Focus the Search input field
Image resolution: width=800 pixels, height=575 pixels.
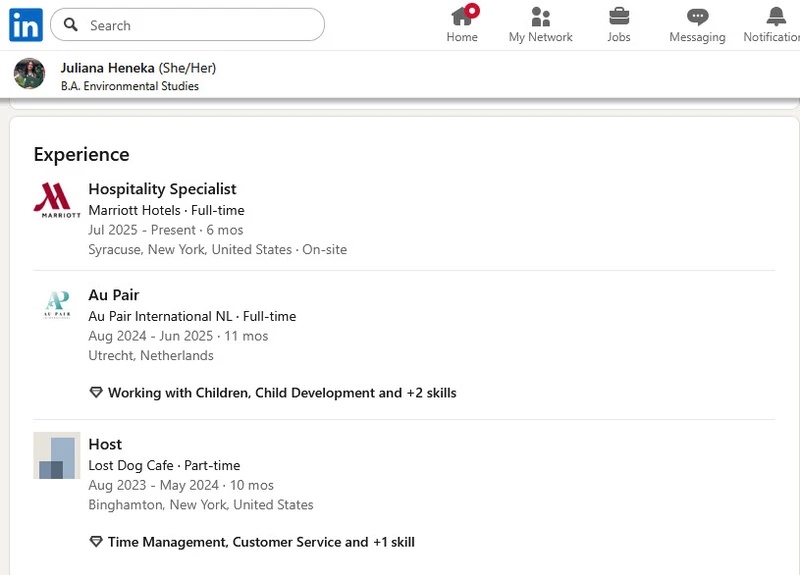click(187, 24)
